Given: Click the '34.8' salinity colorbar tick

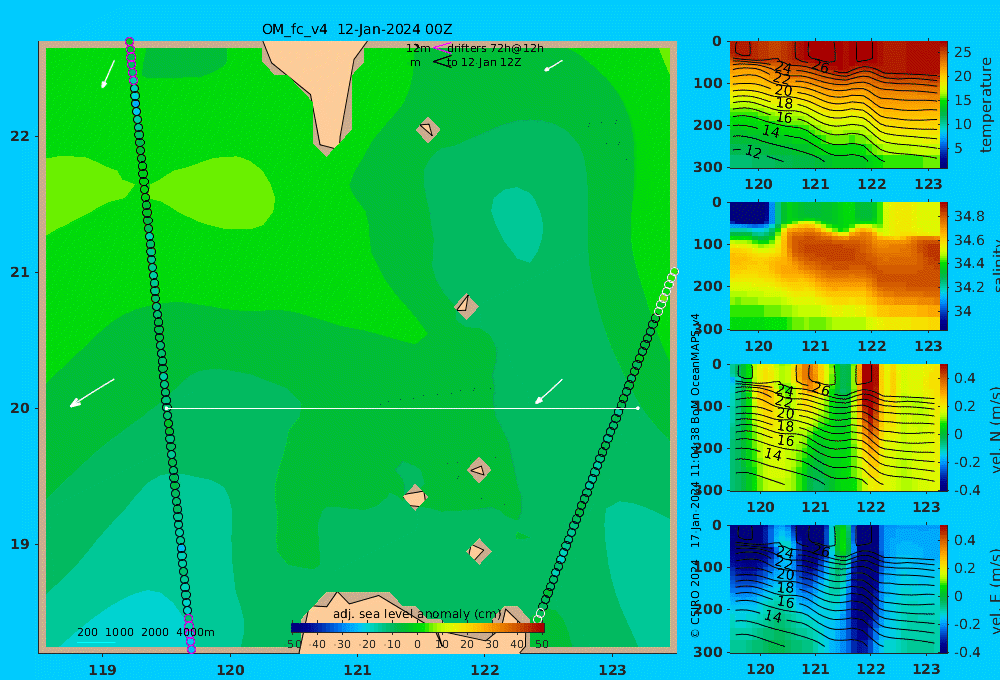Looking at the screenshot, I should (969, 216).
